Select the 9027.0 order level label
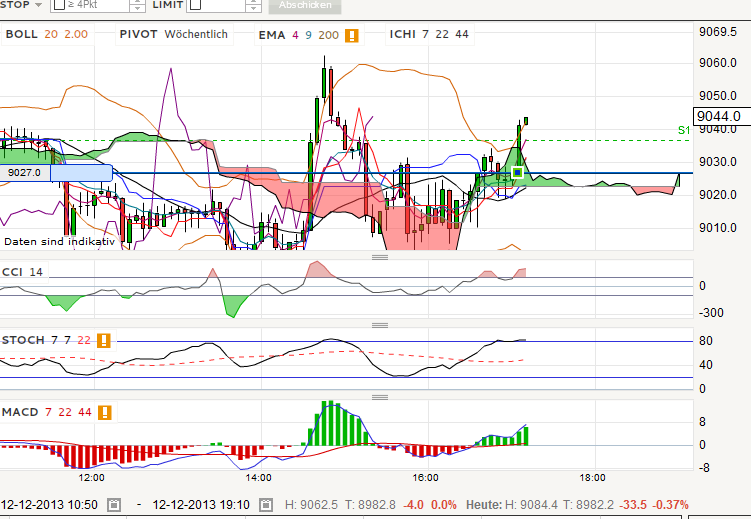The image size is (751, 519). 25,173
